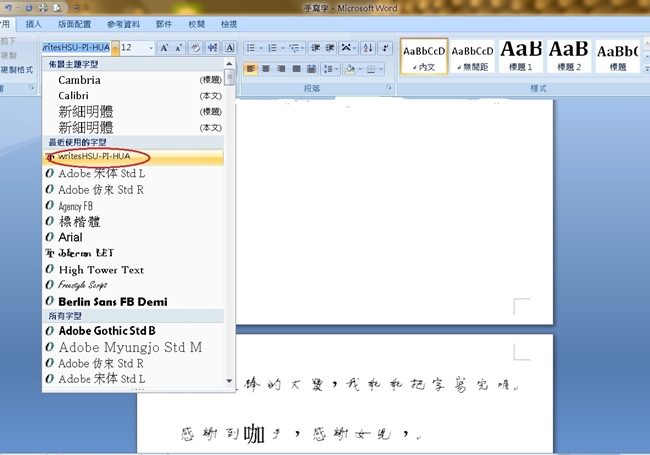Click the Asian Layout icon

pos(346,48)
